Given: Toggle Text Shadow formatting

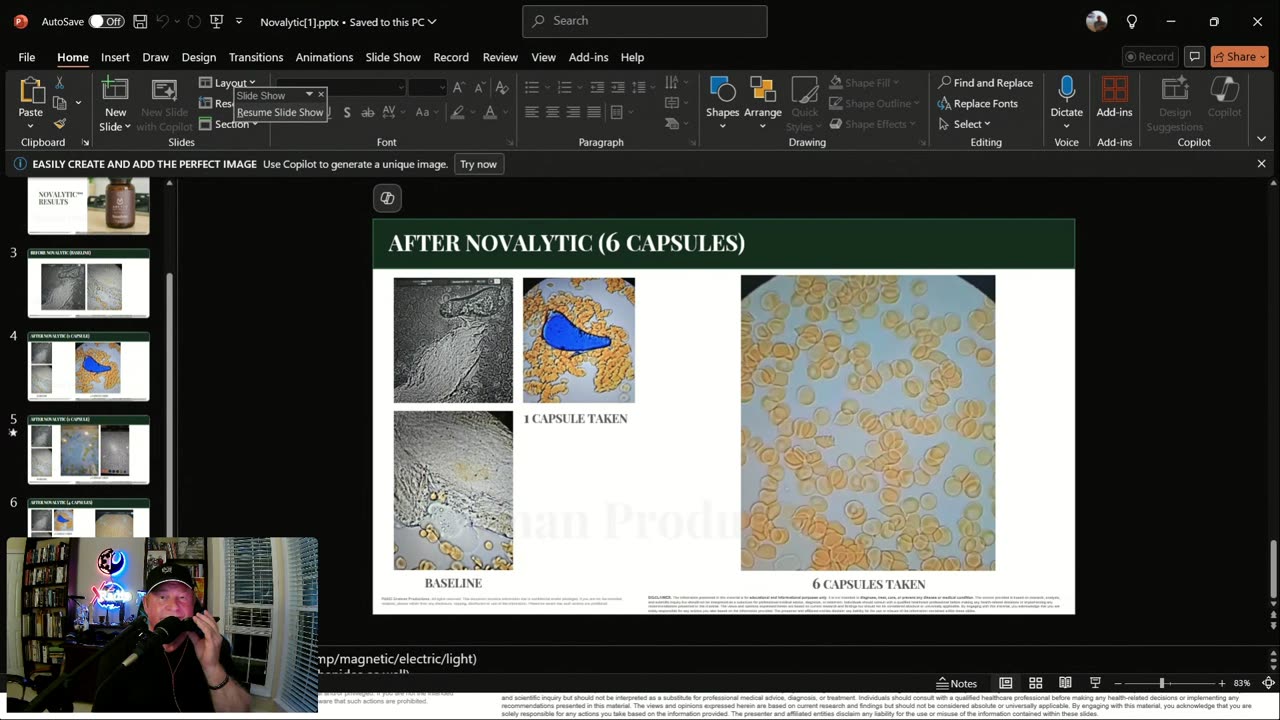Looking at the screenshot, I should 347,112.
